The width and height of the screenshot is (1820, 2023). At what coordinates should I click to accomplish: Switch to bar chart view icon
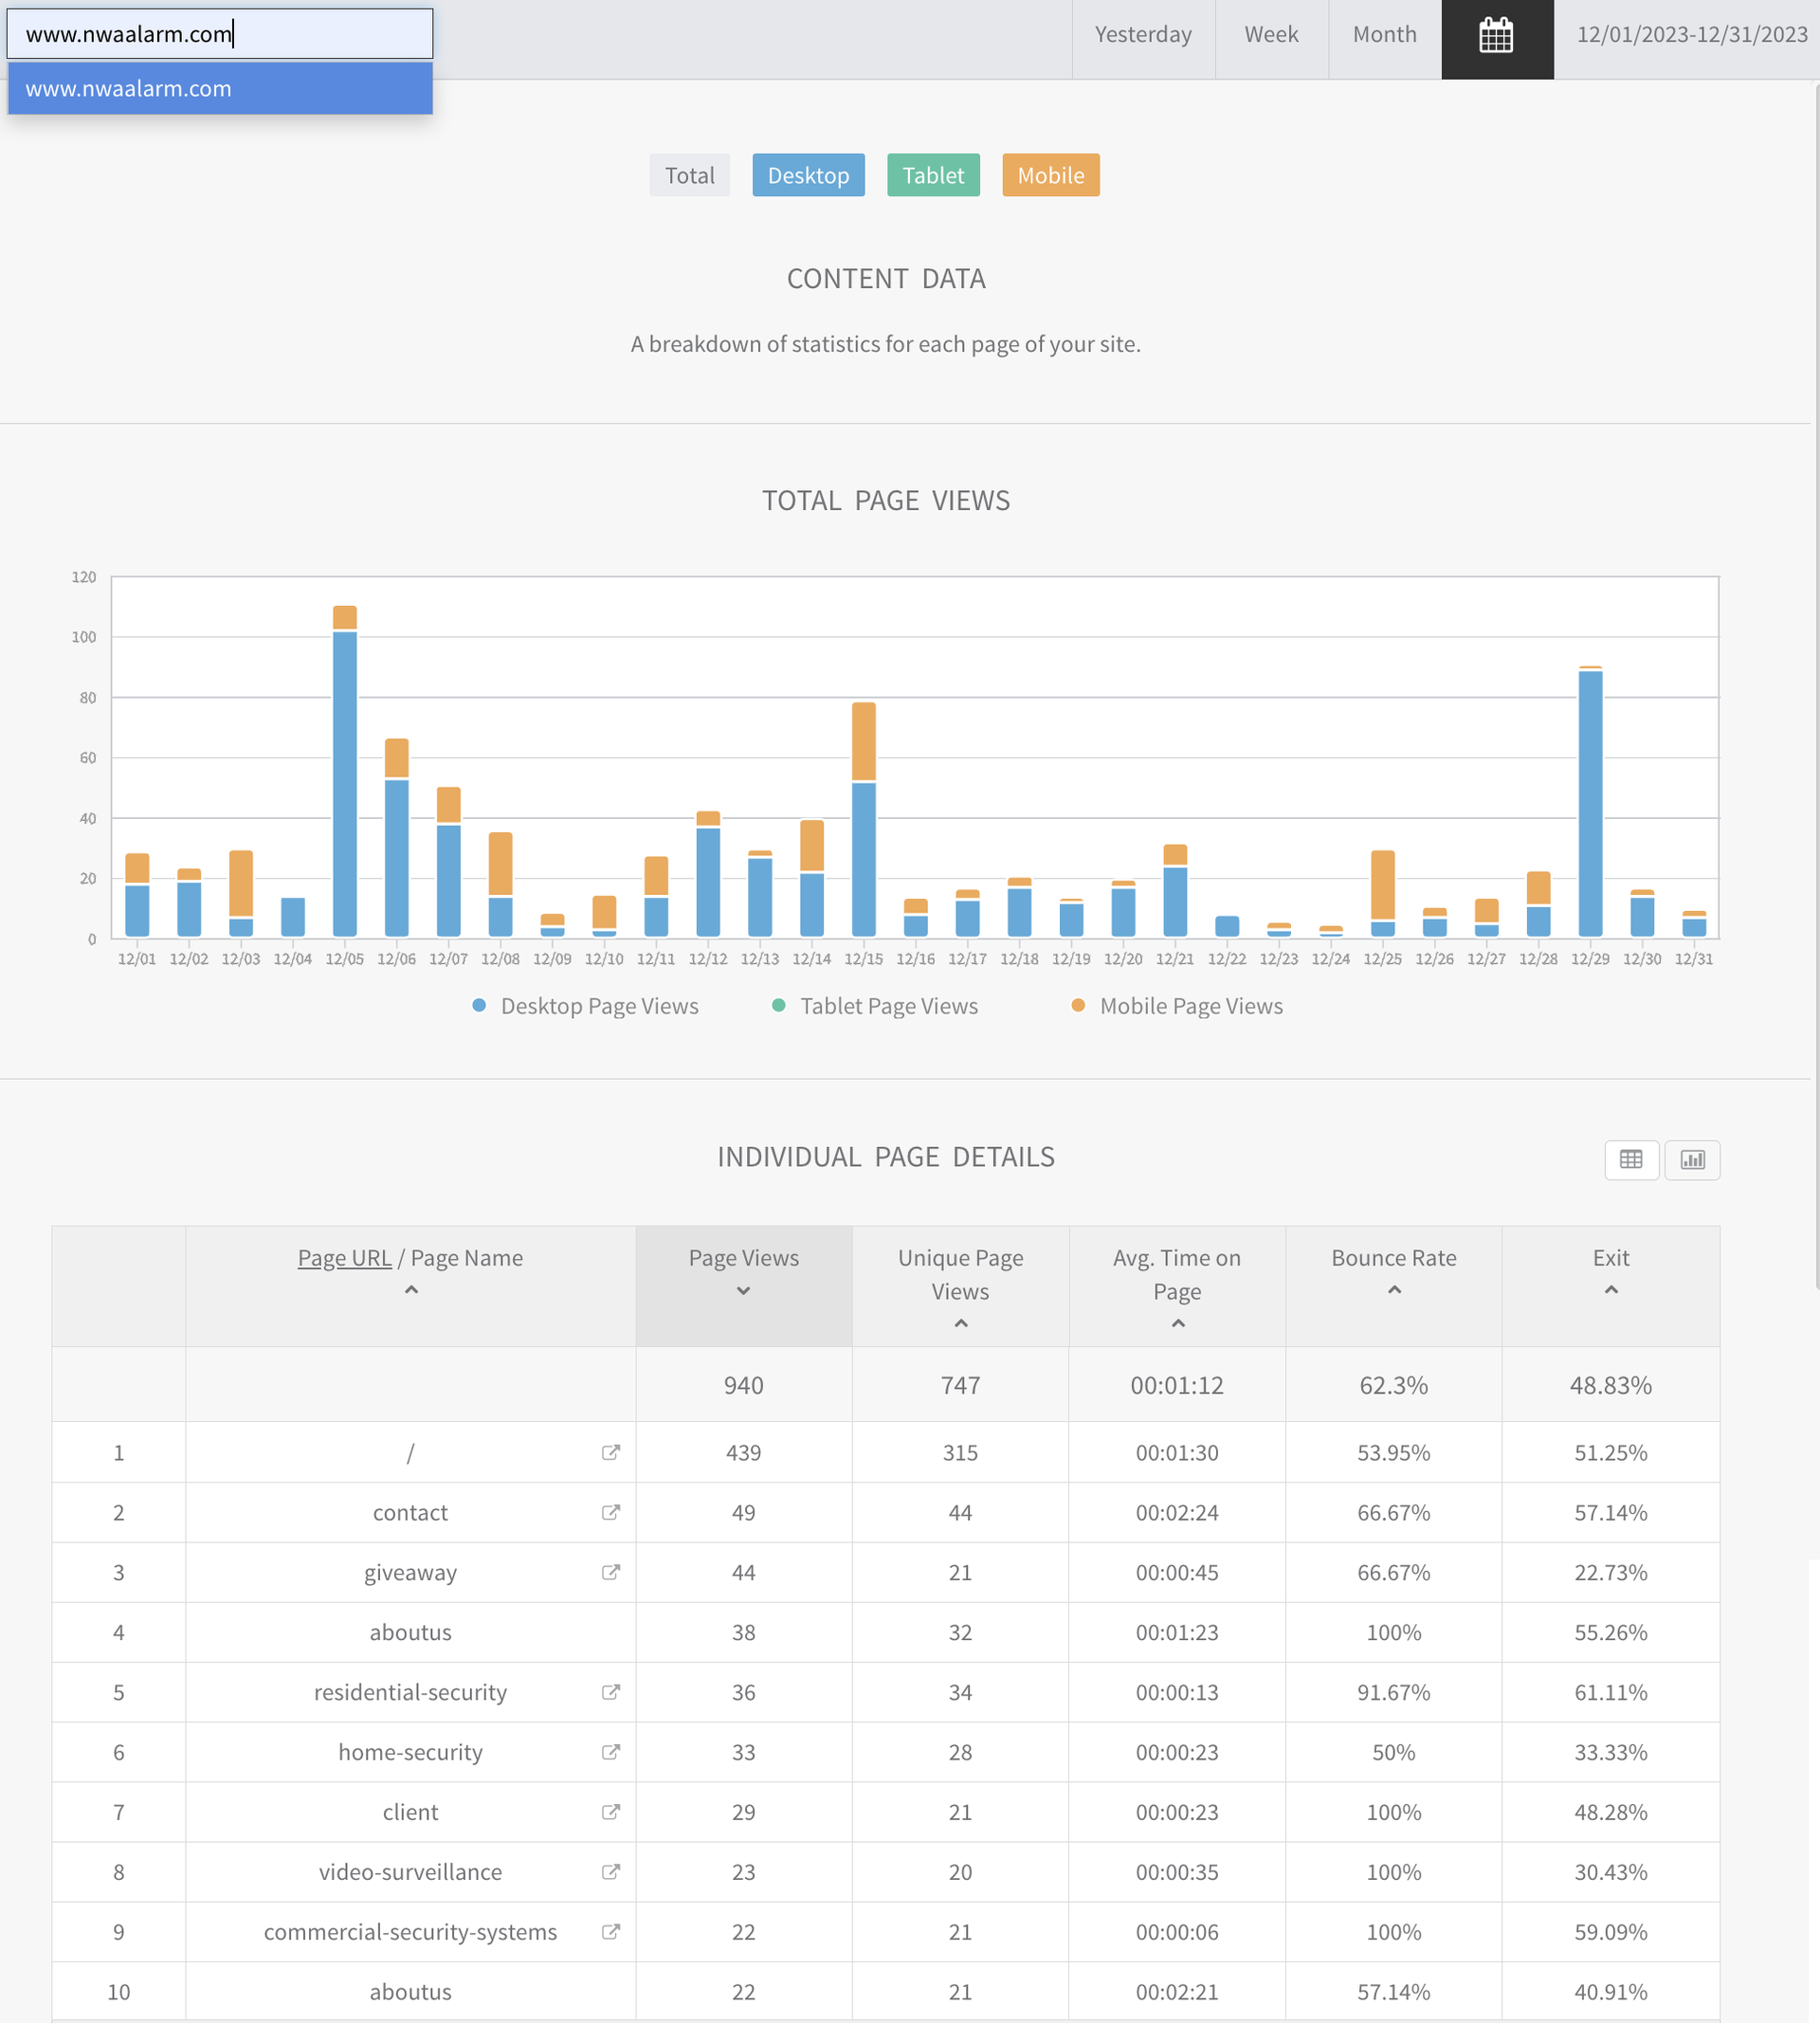tap(1692, 1159)
